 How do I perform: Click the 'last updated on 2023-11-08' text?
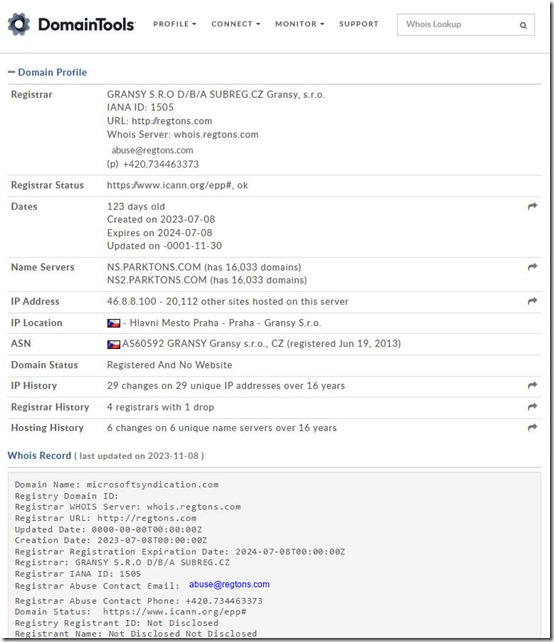[139, 456]
